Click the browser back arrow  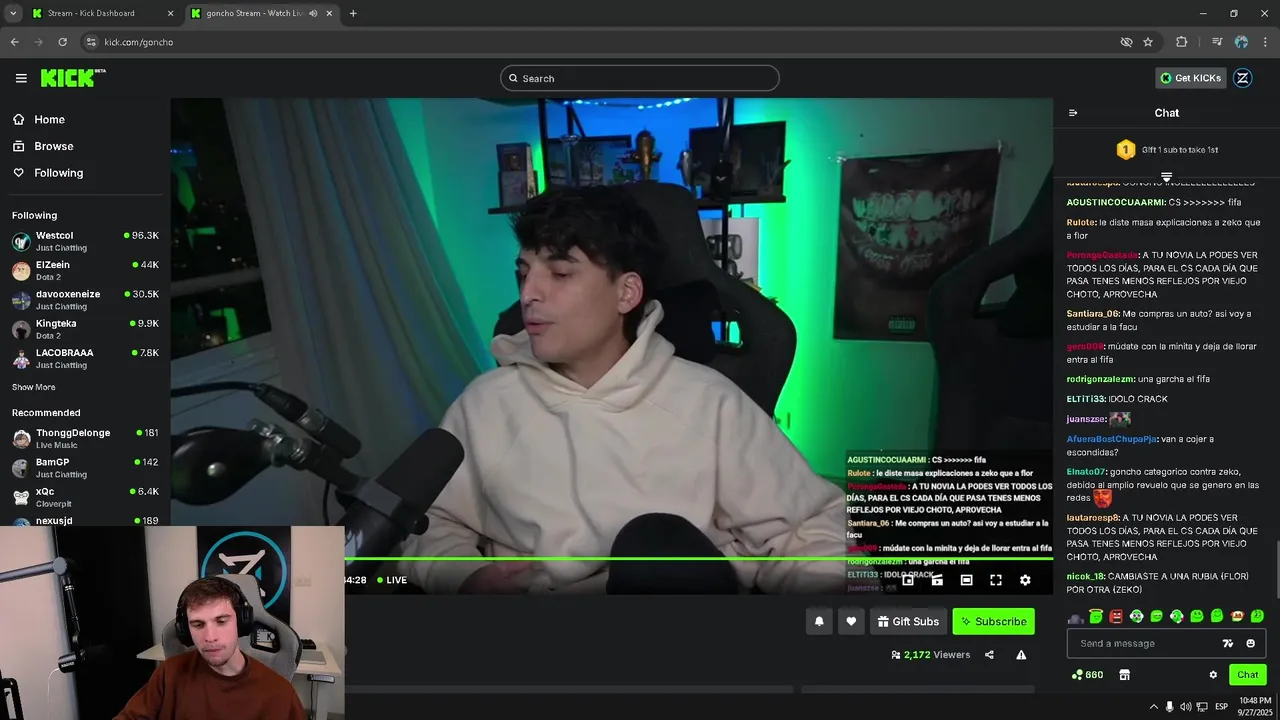tap(14, 42)
